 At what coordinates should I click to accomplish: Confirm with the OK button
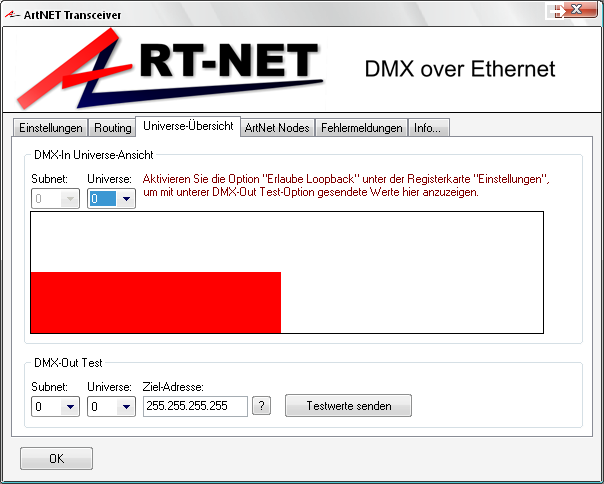[56, 459]
